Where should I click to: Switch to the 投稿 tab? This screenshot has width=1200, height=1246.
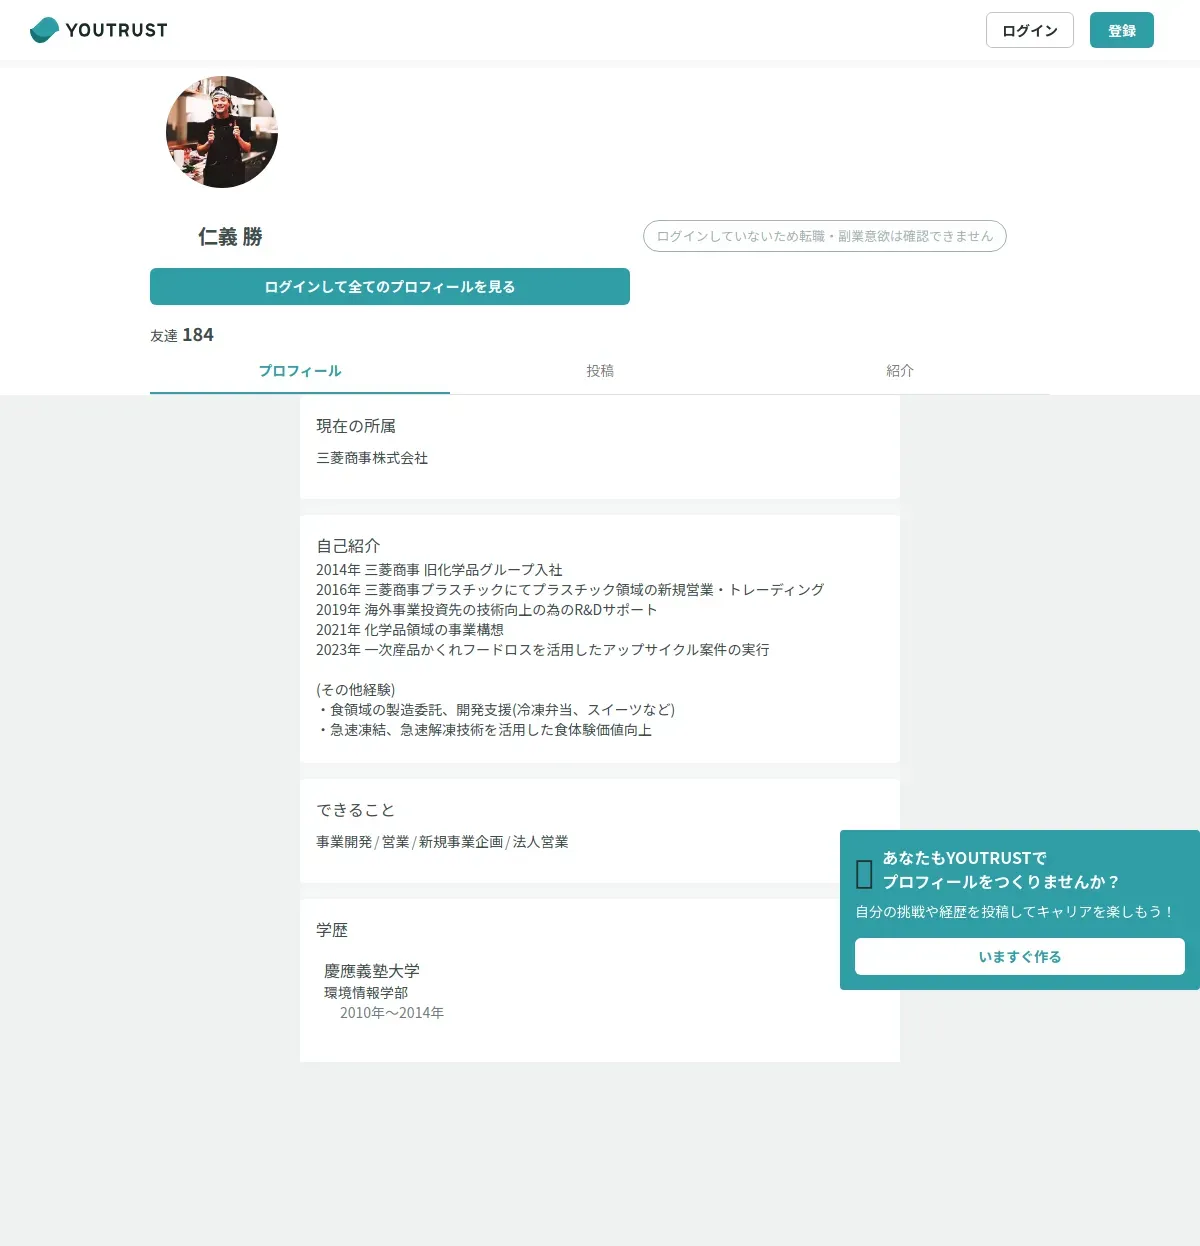[x=600, y=371]
